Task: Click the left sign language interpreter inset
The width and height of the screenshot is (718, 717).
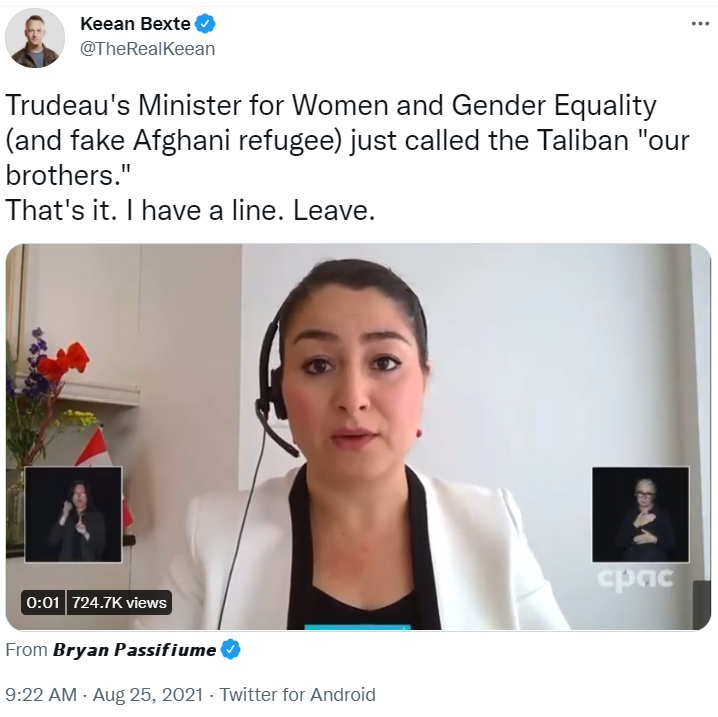Action: pyautogui.click(x=73, y=514)
